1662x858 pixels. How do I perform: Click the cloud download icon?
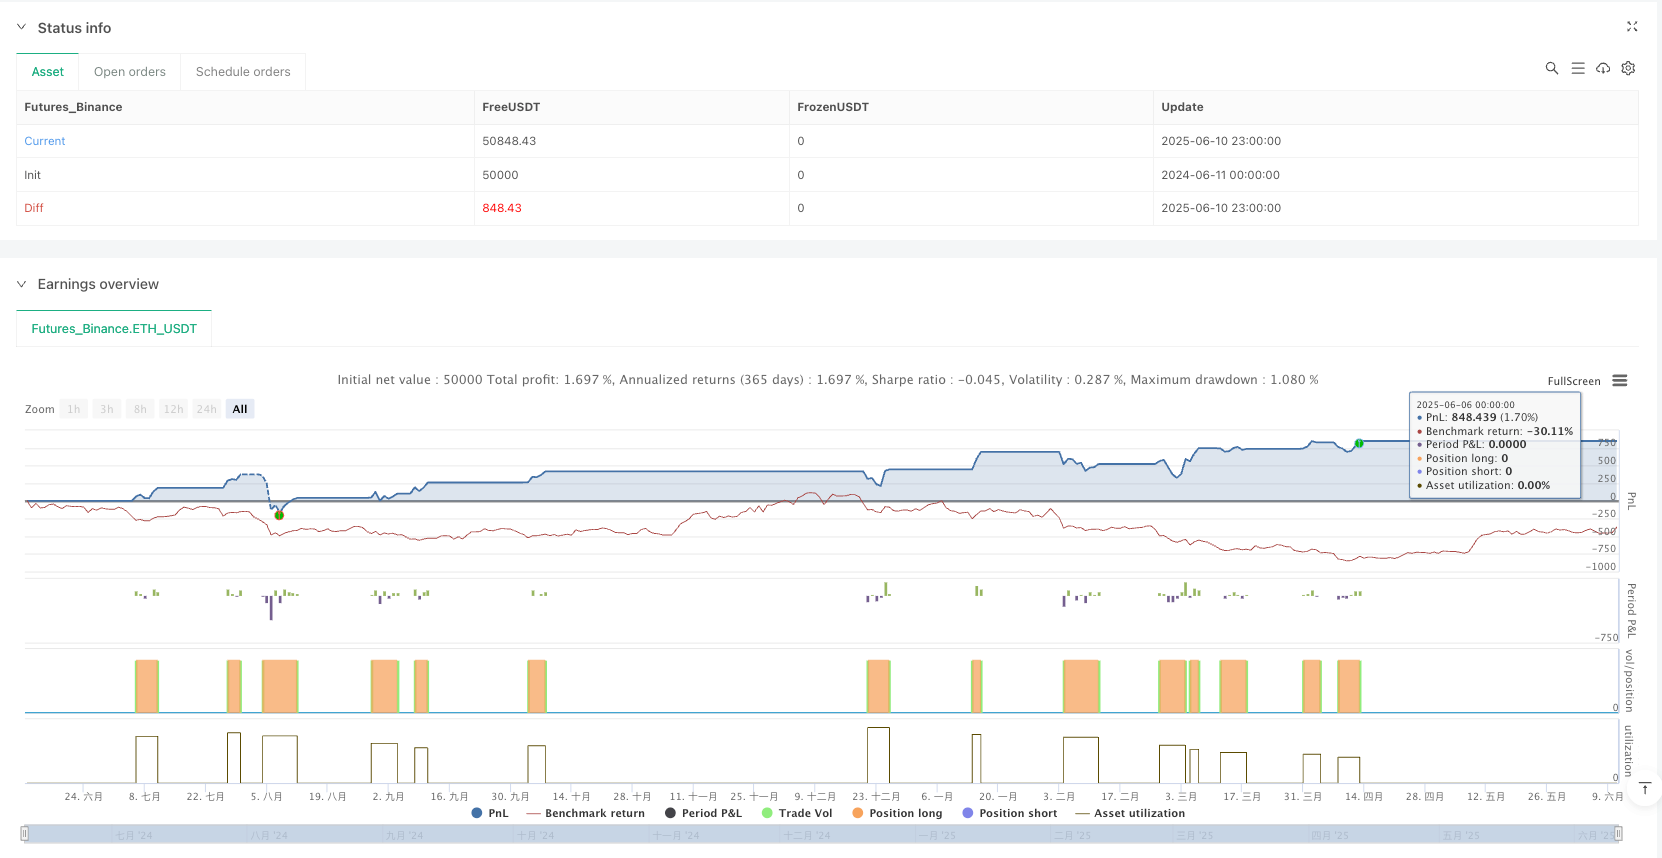[1603, 68]
